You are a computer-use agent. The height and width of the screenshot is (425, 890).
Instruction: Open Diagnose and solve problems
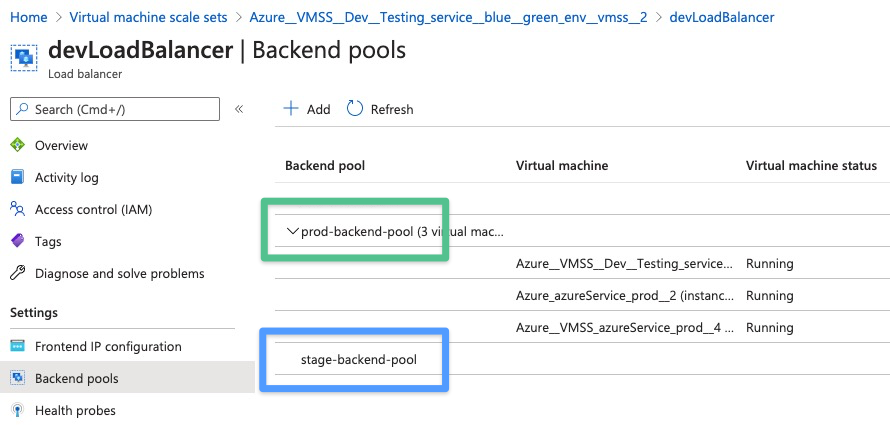pyautogui.click(x=119, y=273)
